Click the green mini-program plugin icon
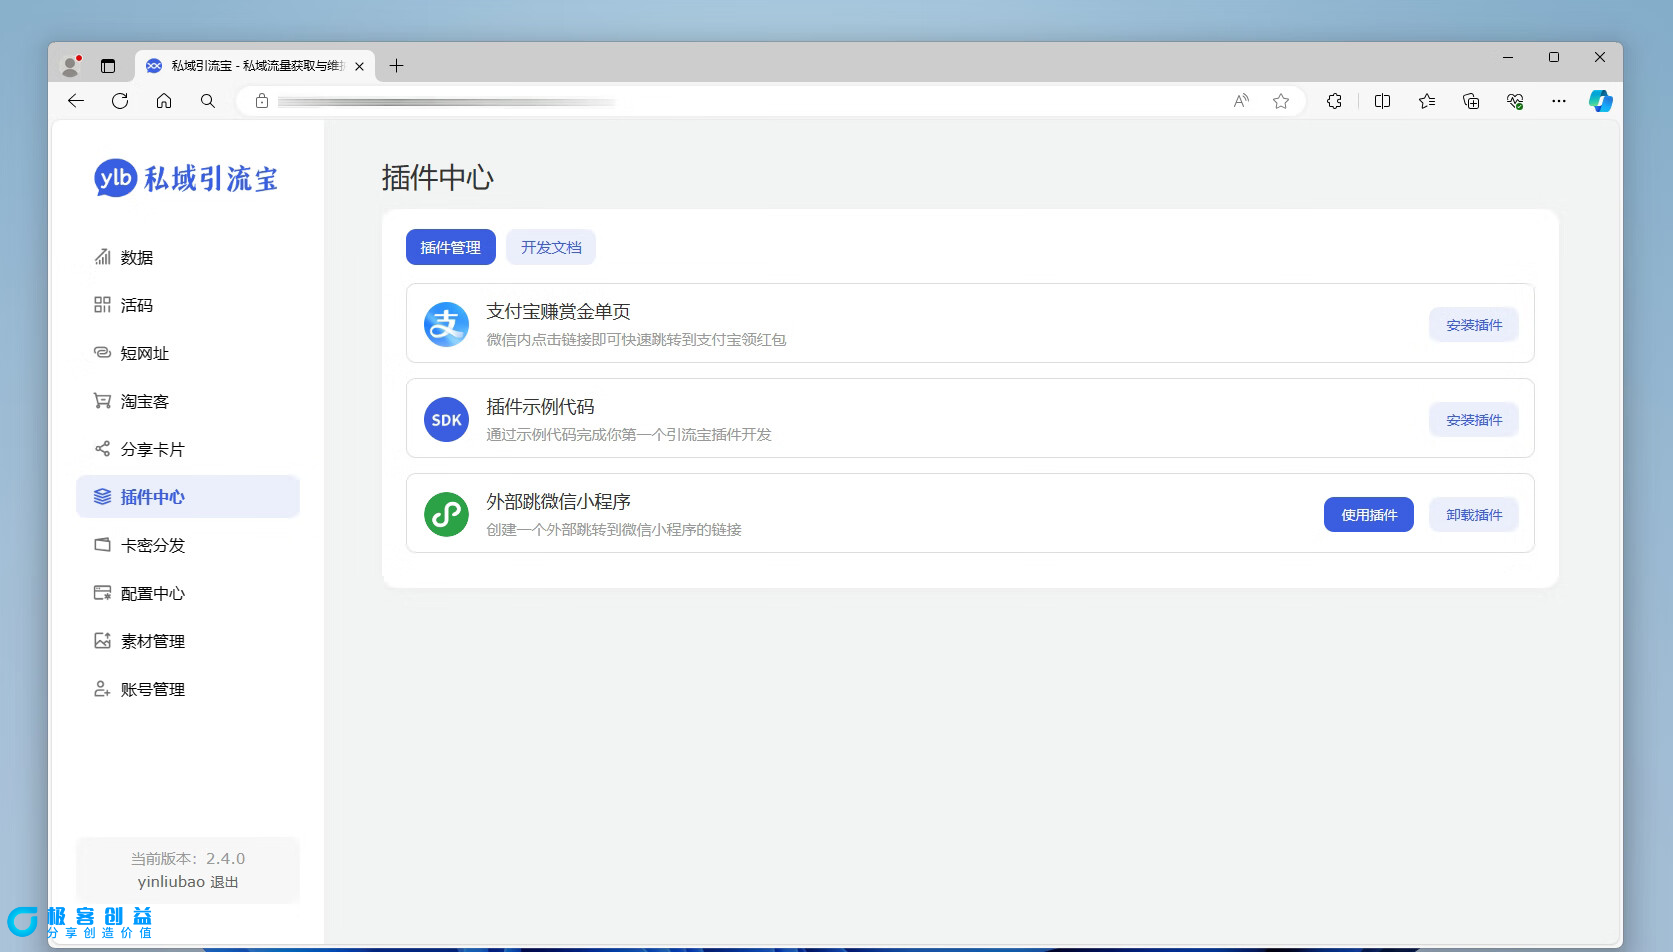The height and width of the screenshot is (952, 1673). pos(446,514)
